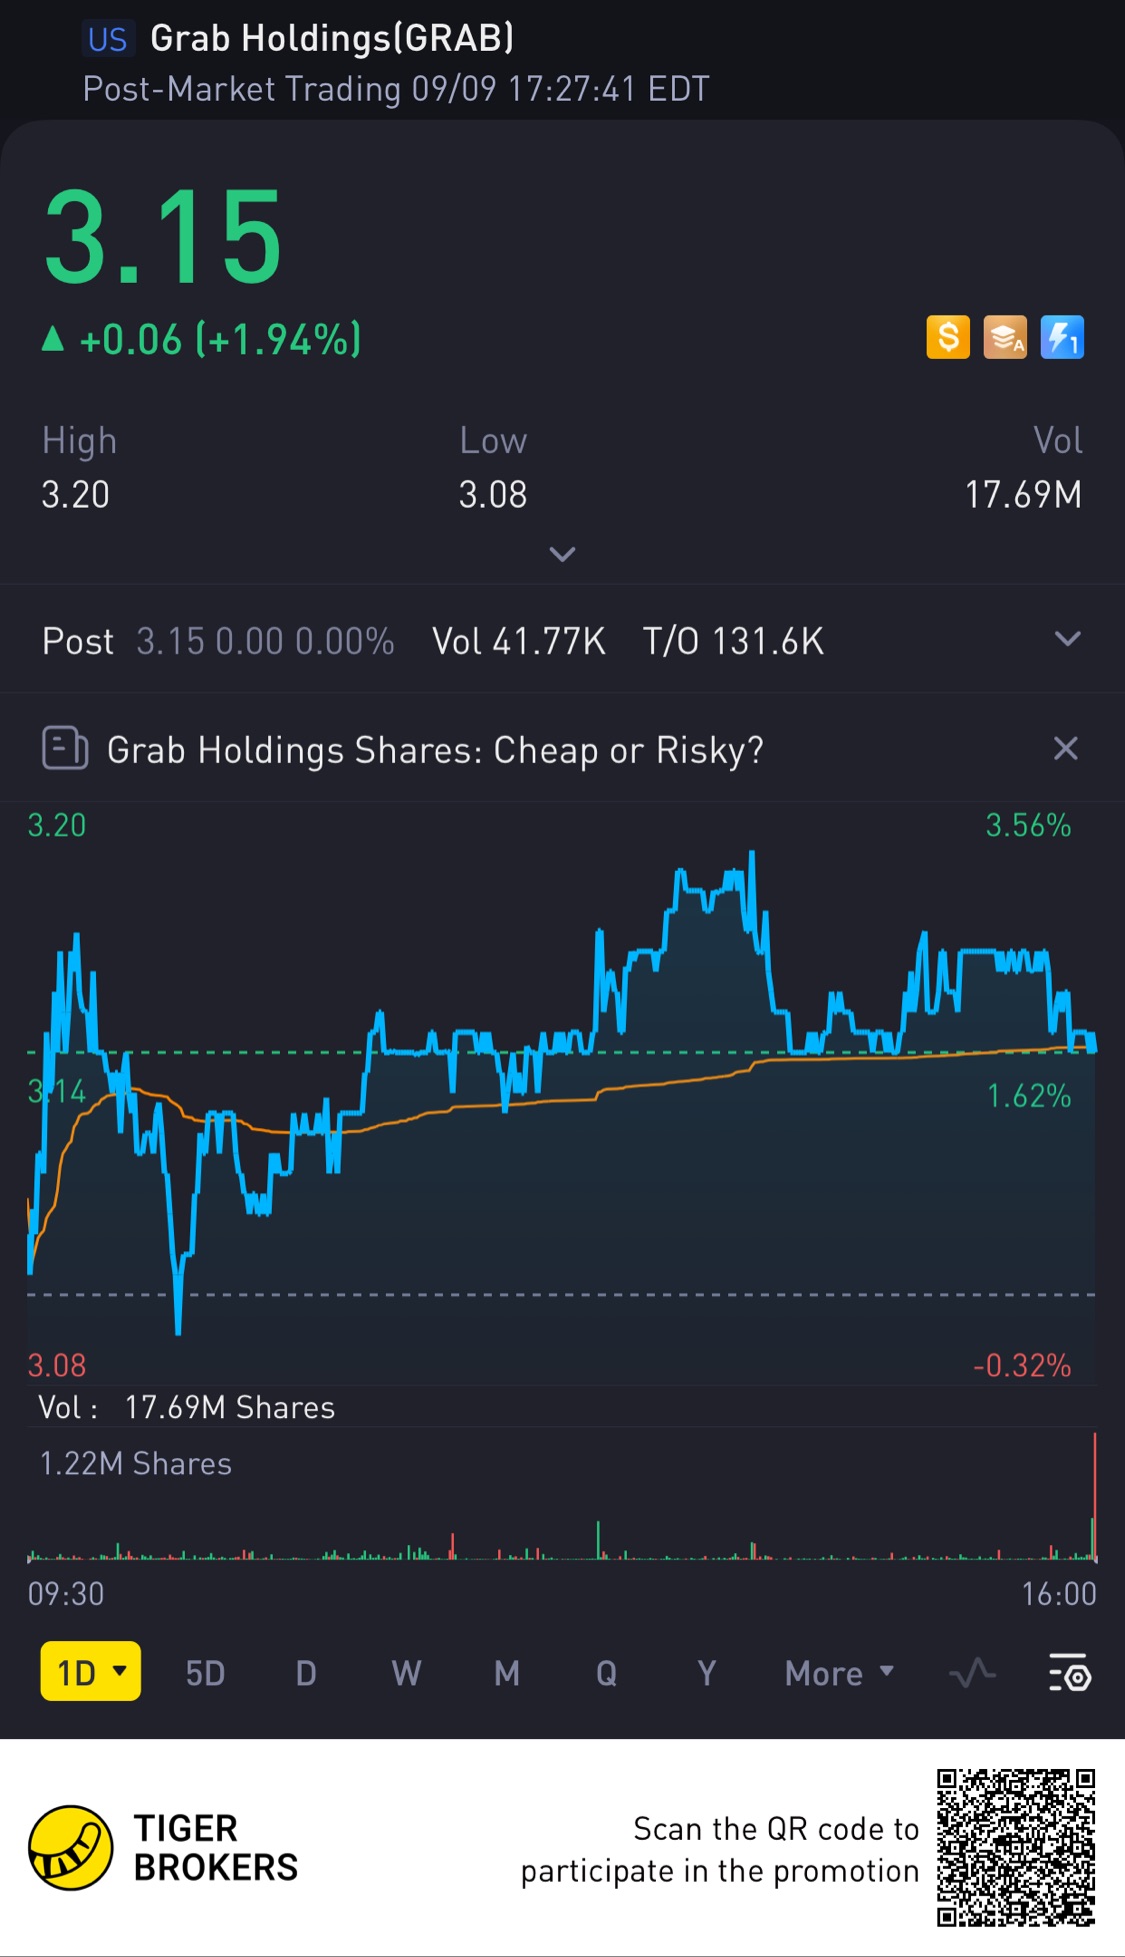The image size is (1125, 1957).
Task: Open the 1D timeframe dropdown
Action: pyautogui.click(x=90, y=1672)
